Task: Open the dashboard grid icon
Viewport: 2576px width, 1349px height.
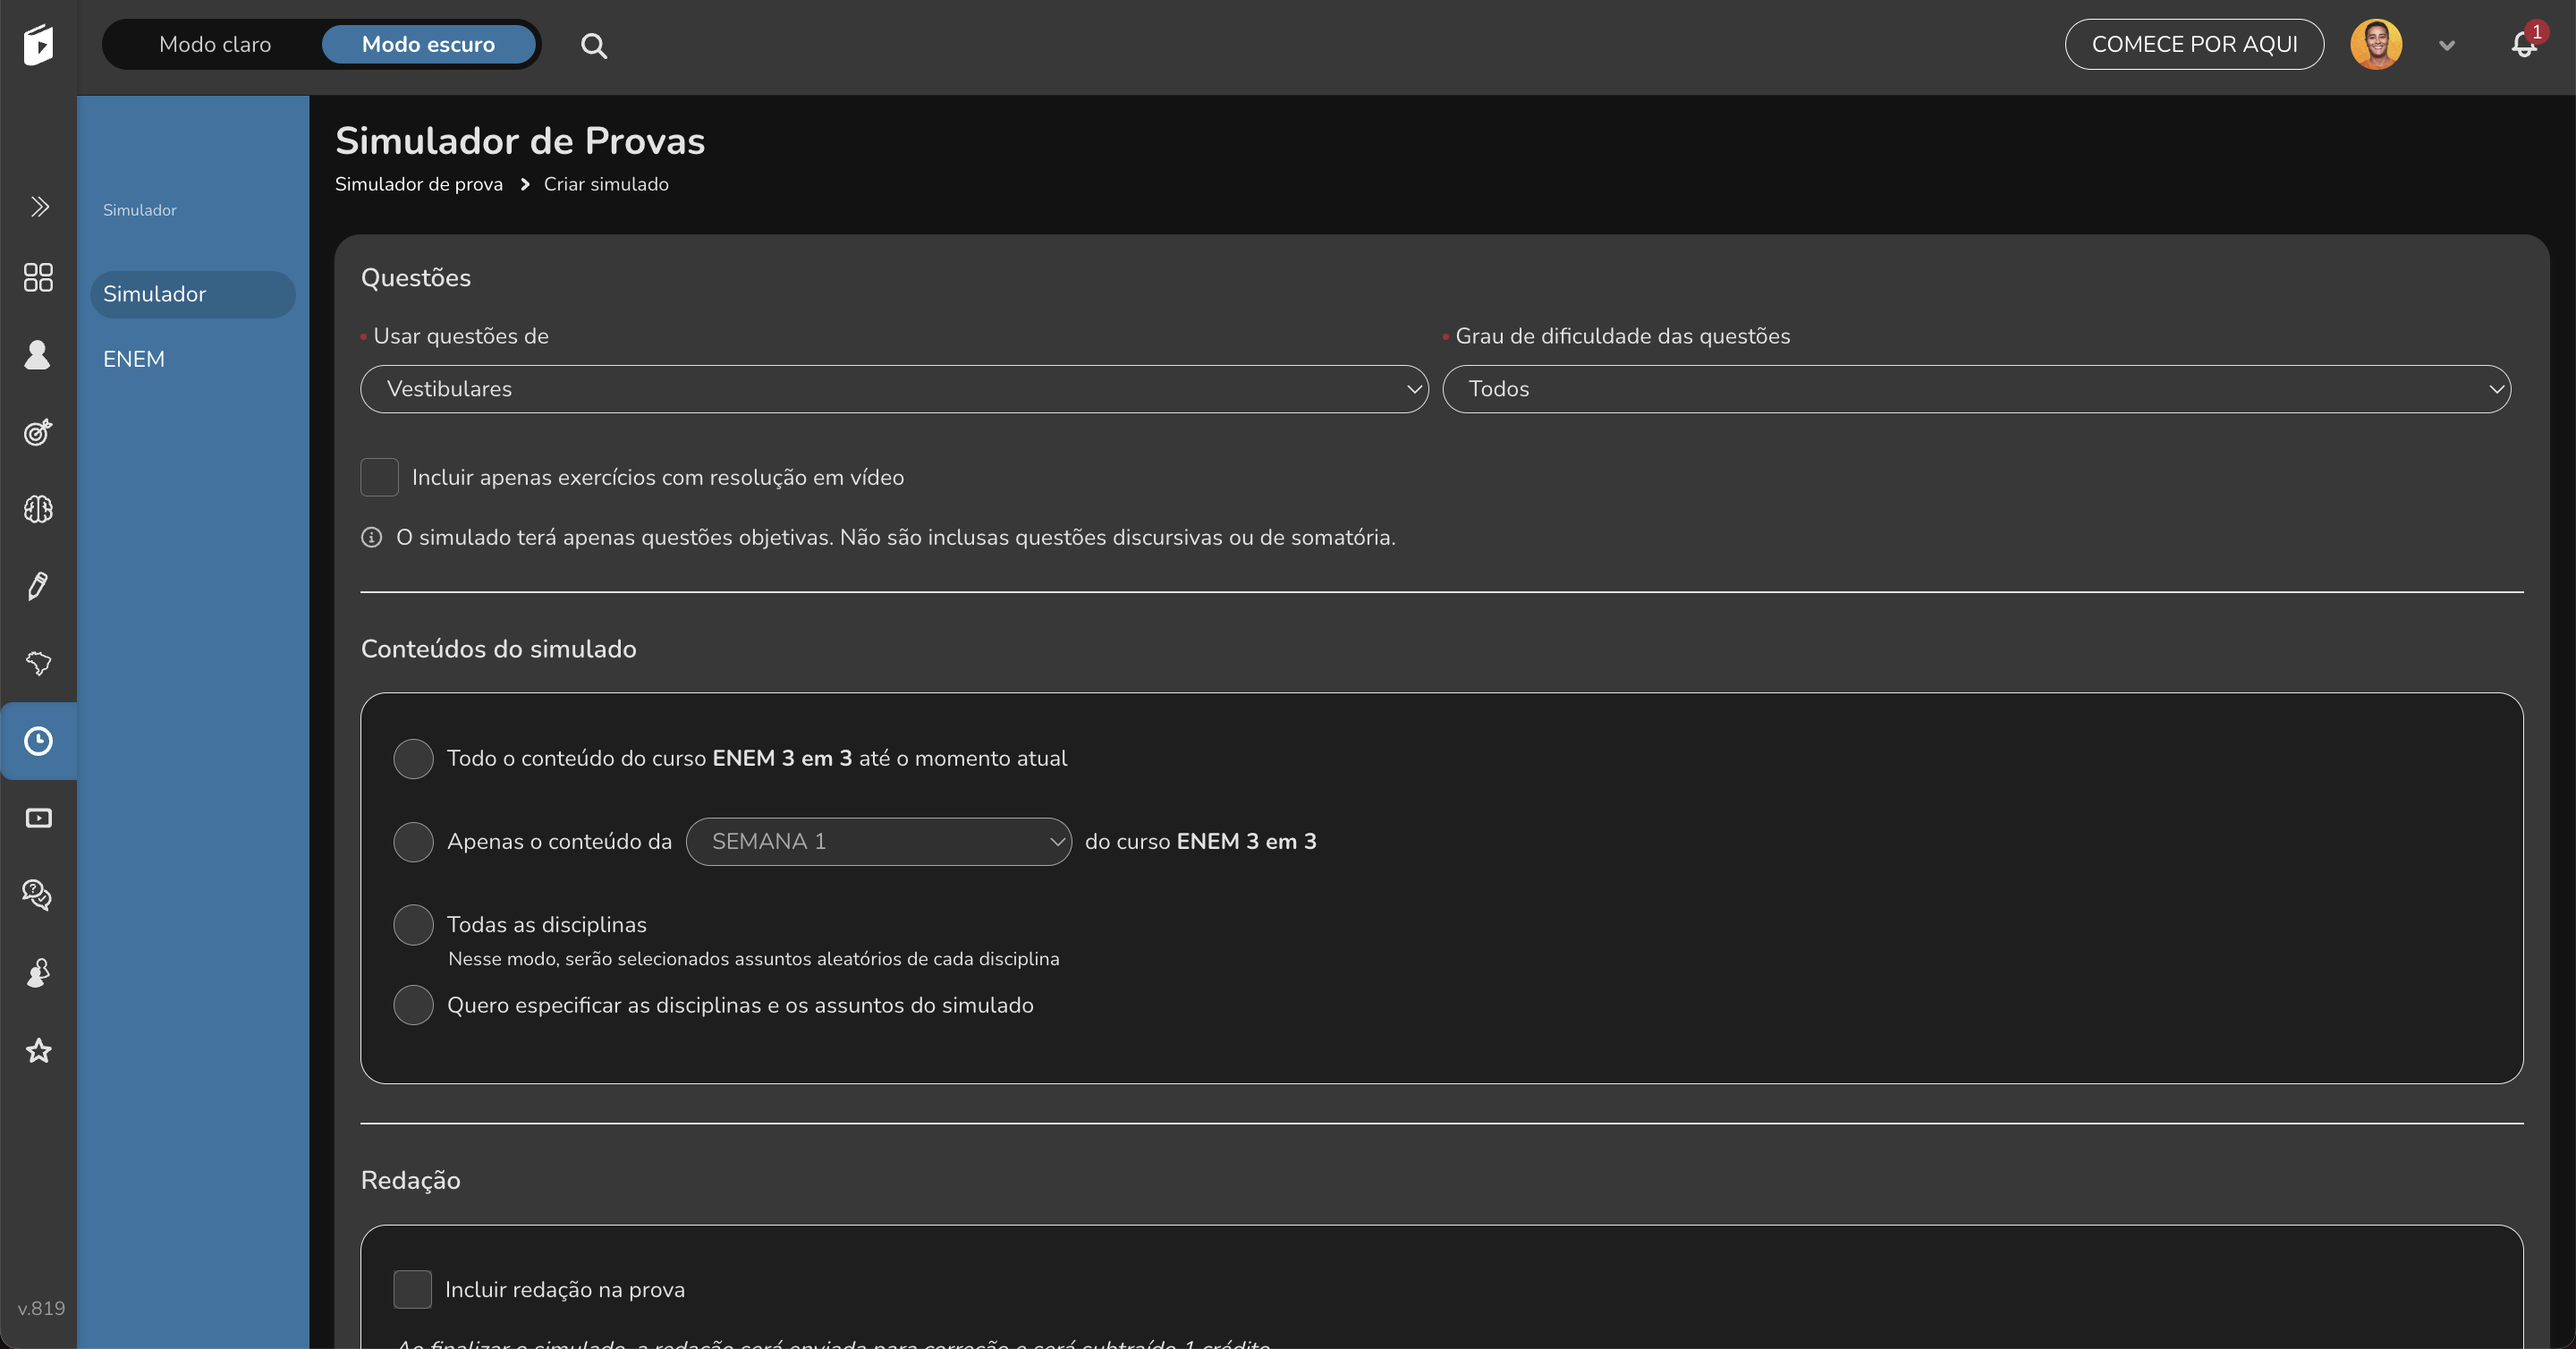Action: coord(38,277)
